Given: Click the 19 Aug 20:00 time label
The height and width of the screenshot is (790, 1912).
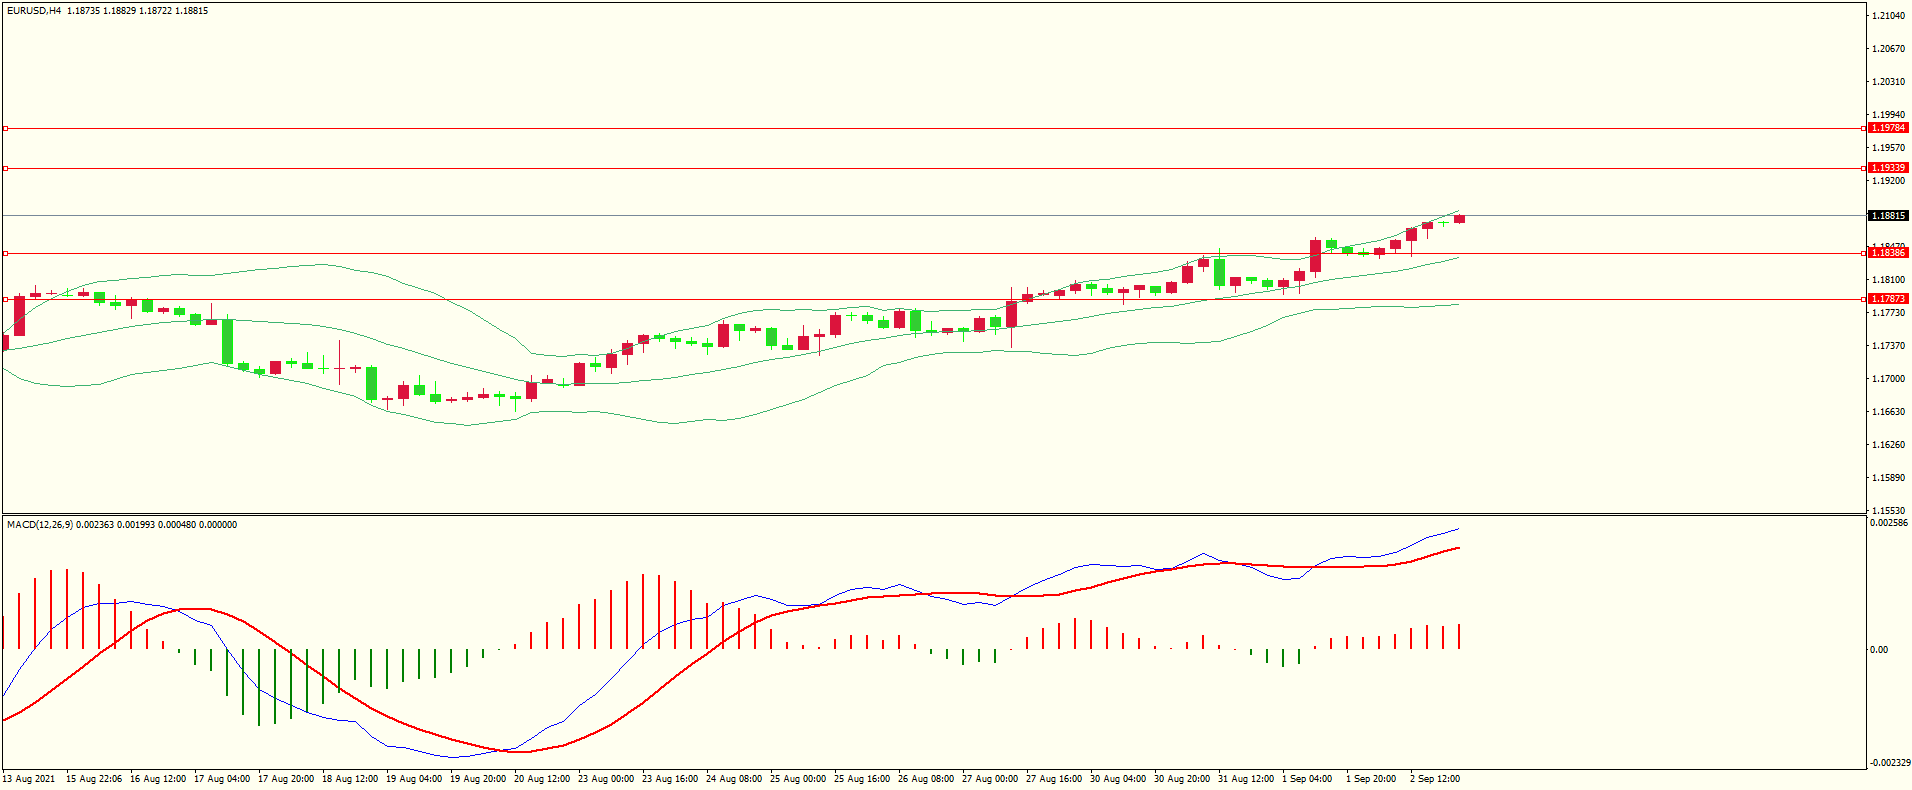Looking at the screenshot, I should (478, 779).
